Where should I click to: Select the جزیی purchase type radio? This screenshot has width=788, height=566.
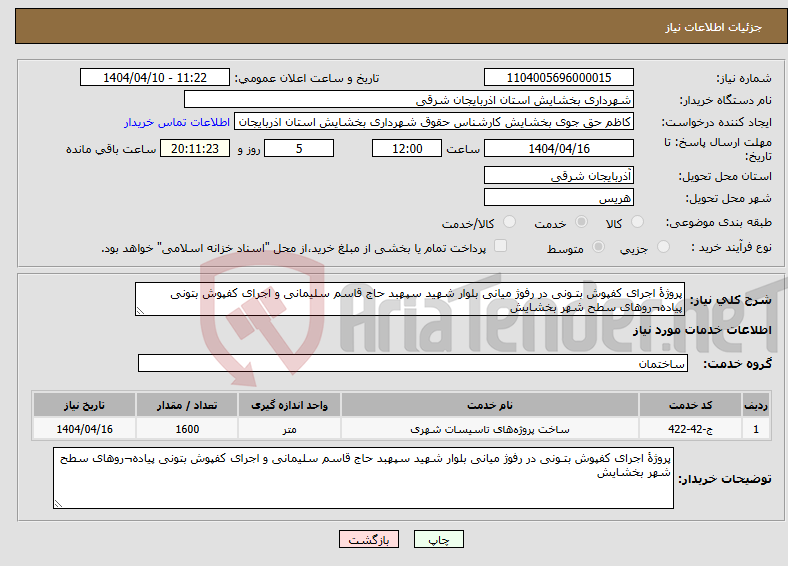(663, 246)
